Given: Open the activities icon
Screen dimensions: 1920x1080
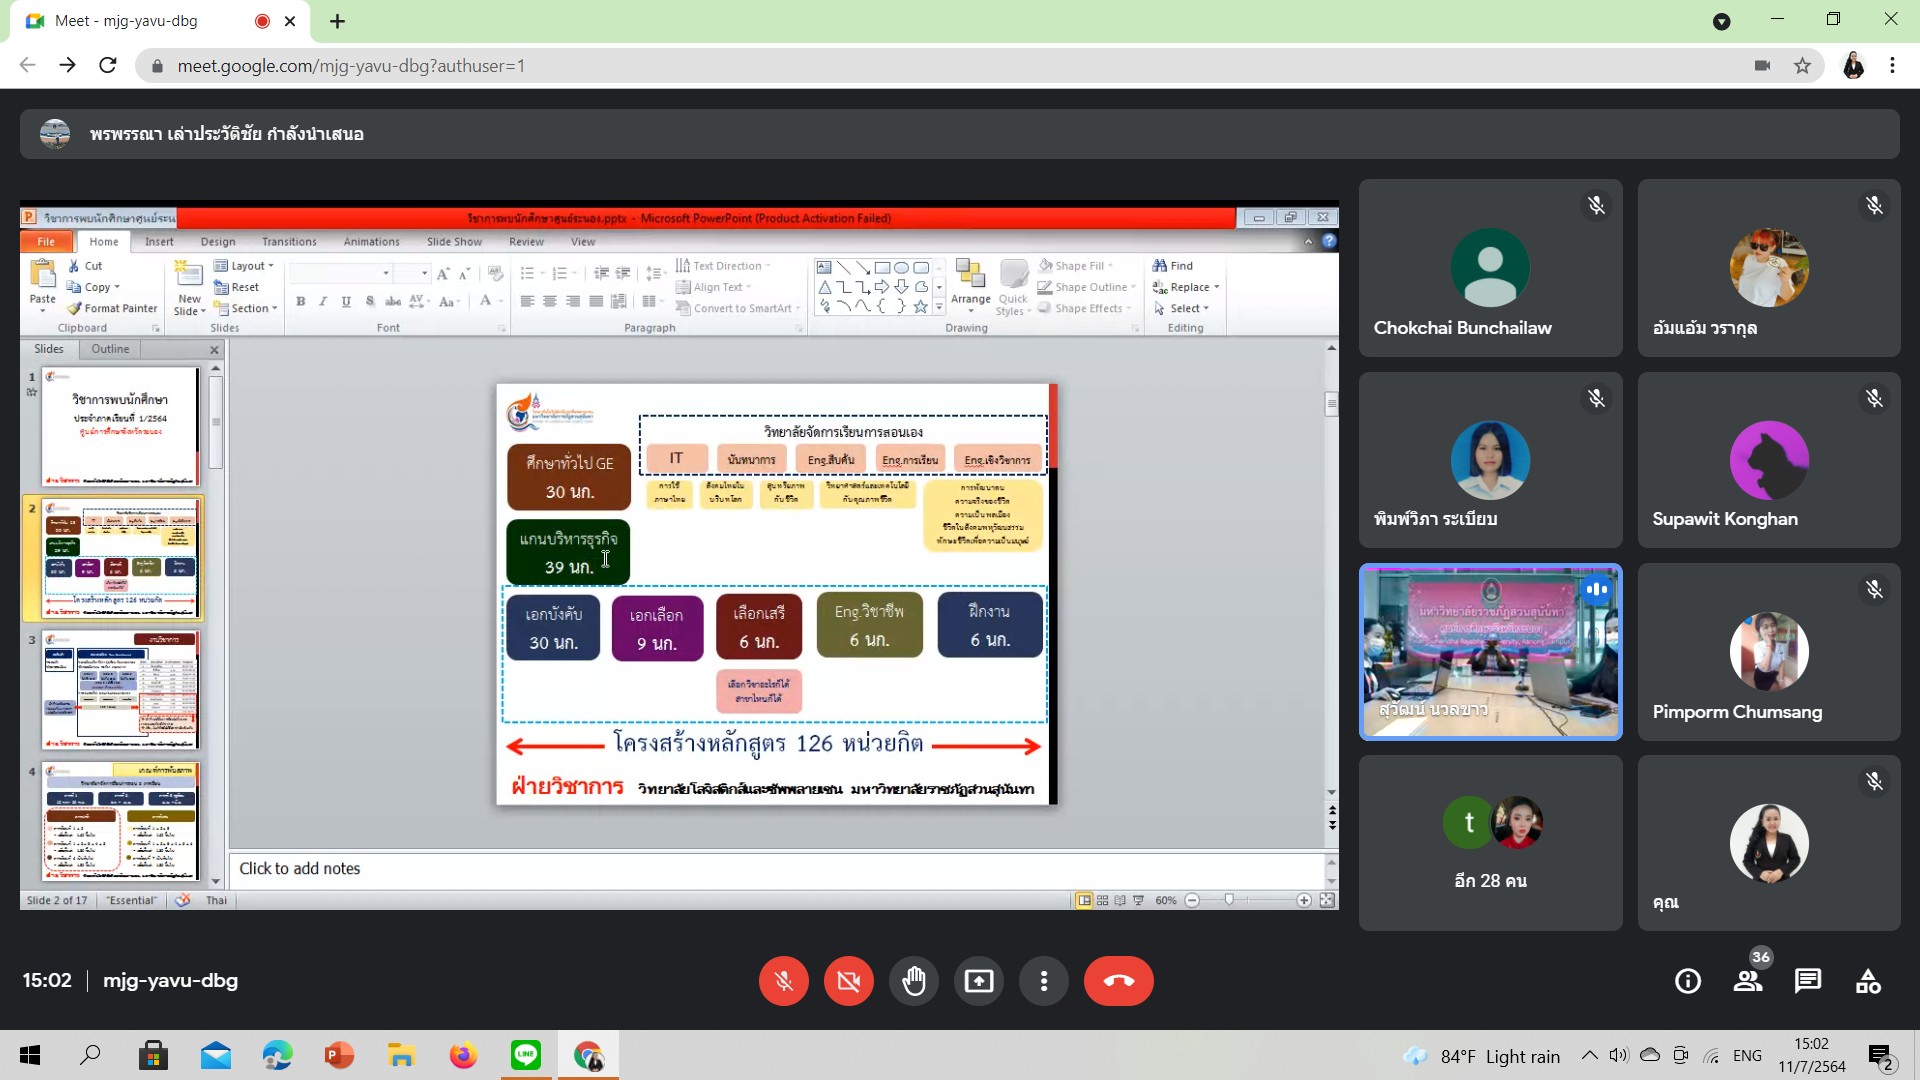Looking at the screenshot, I should click(x=1868, y=981).
